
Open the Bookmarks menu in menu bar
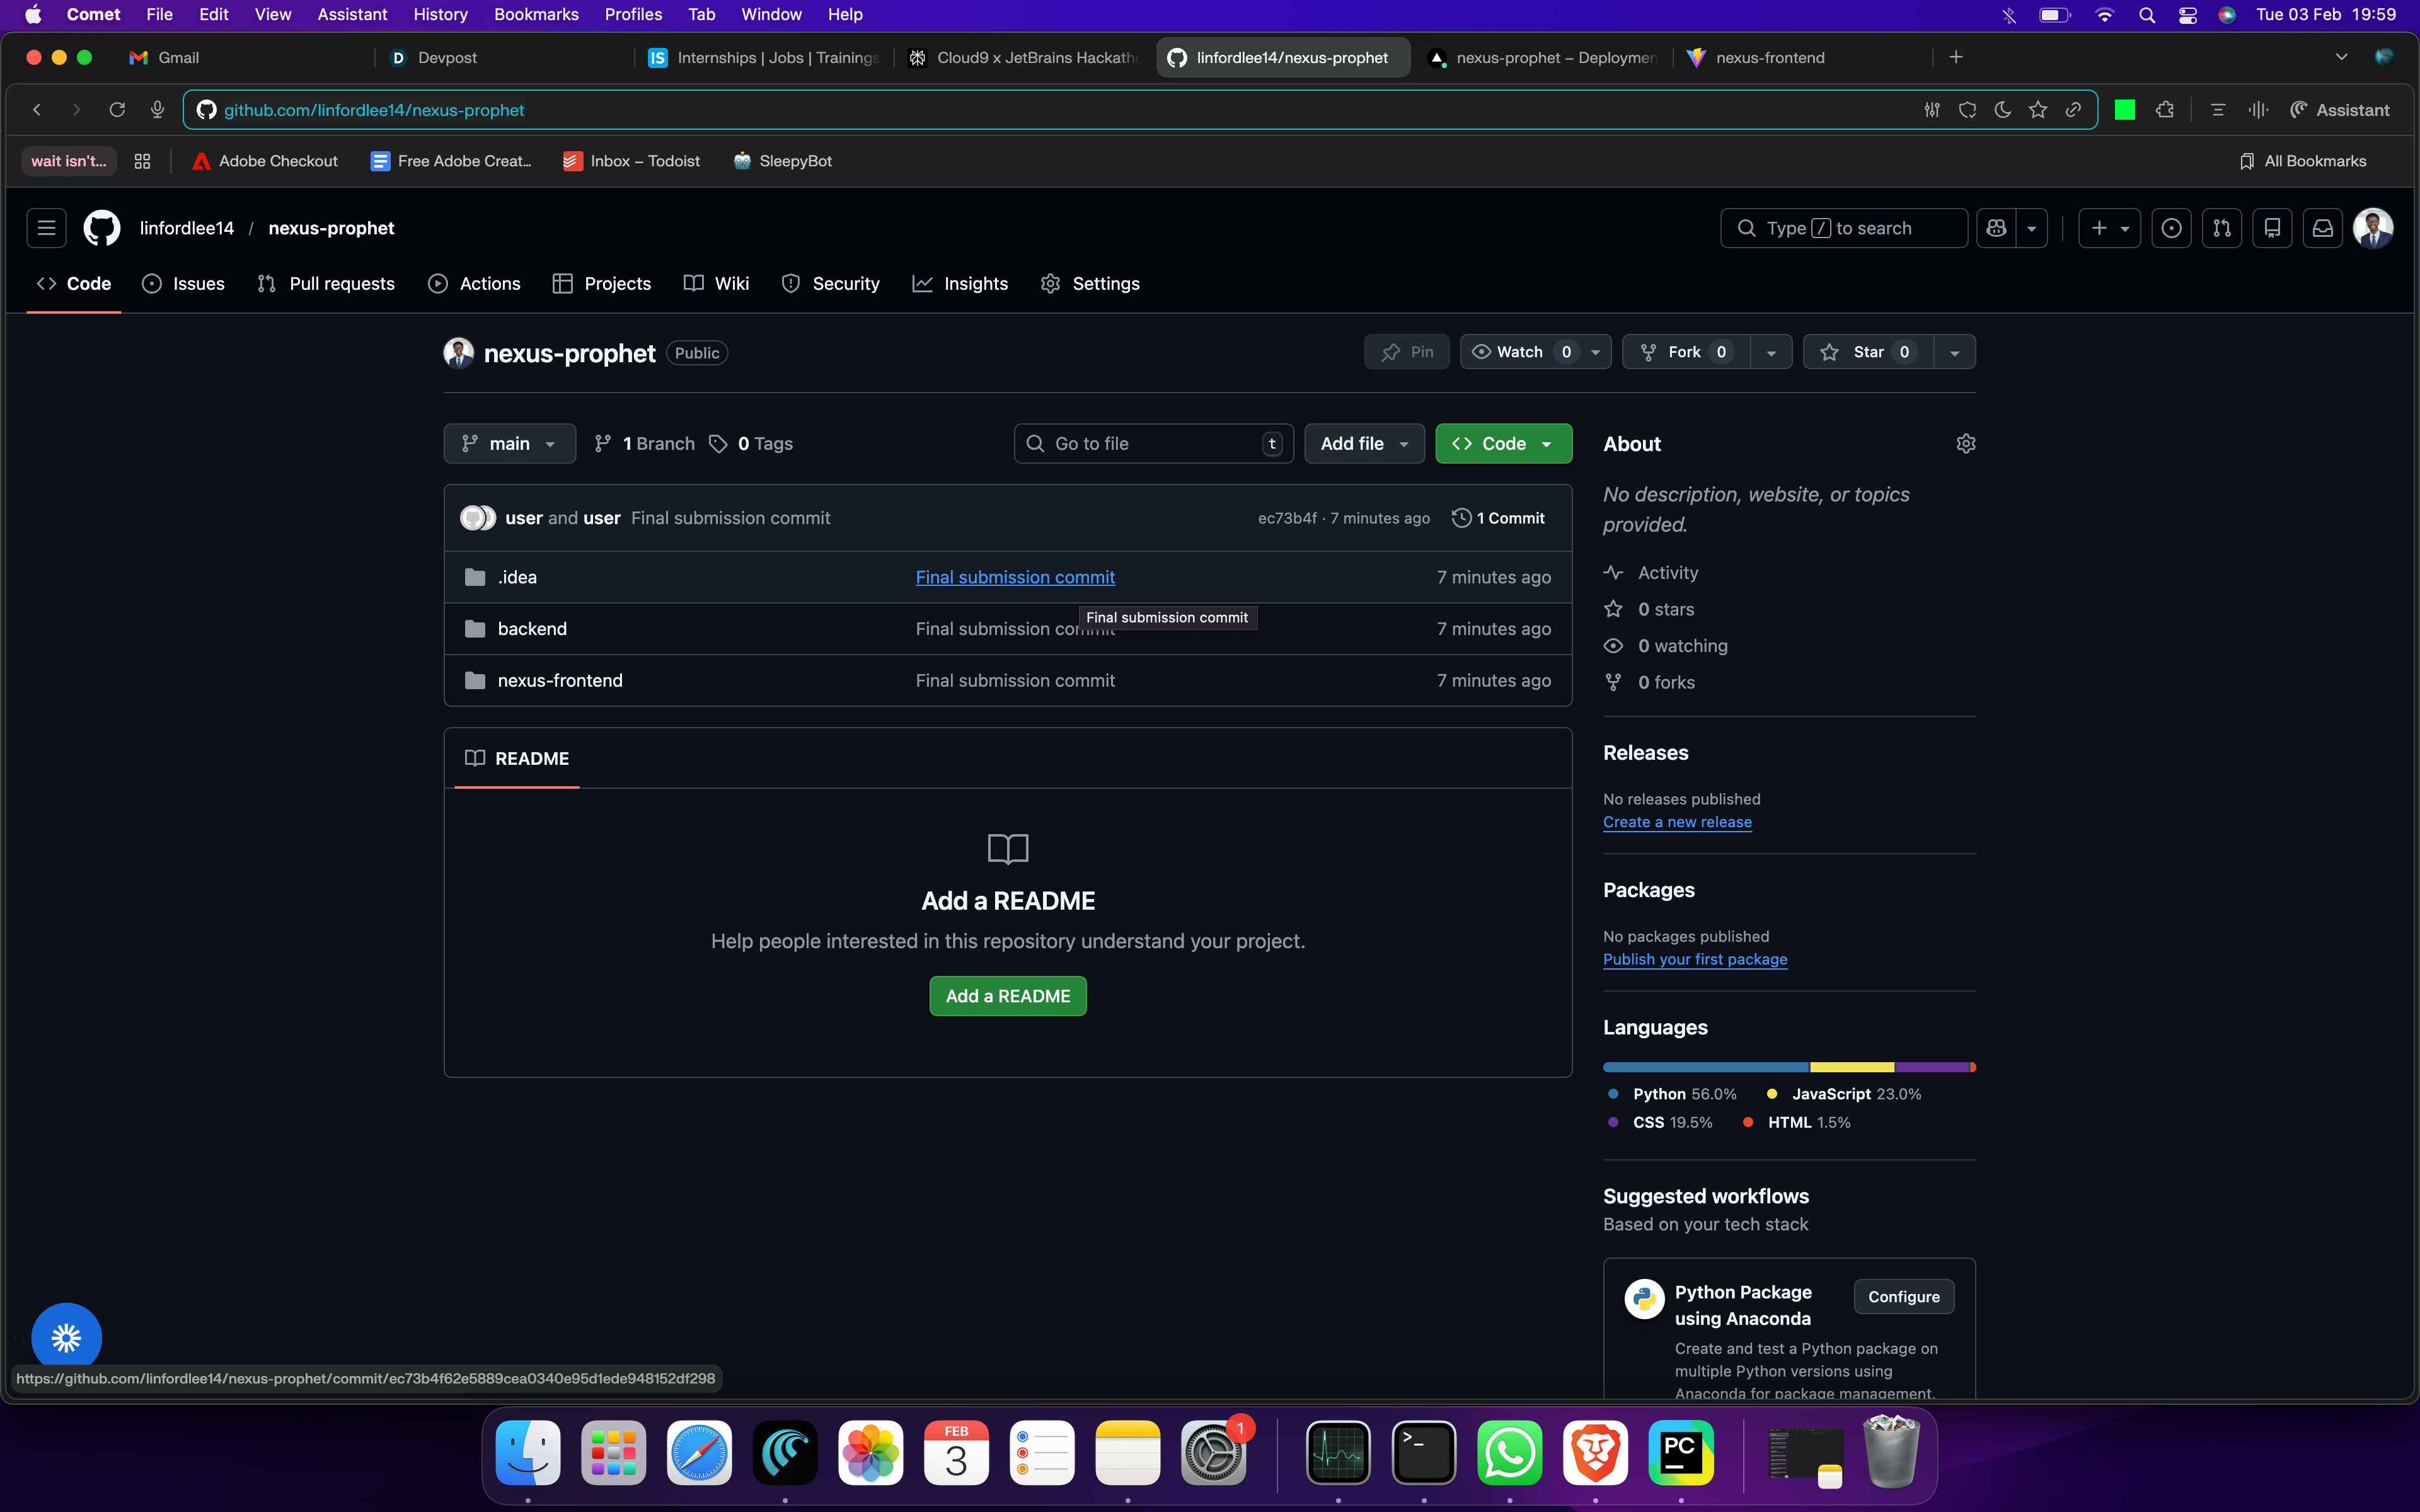coord(536,14)
